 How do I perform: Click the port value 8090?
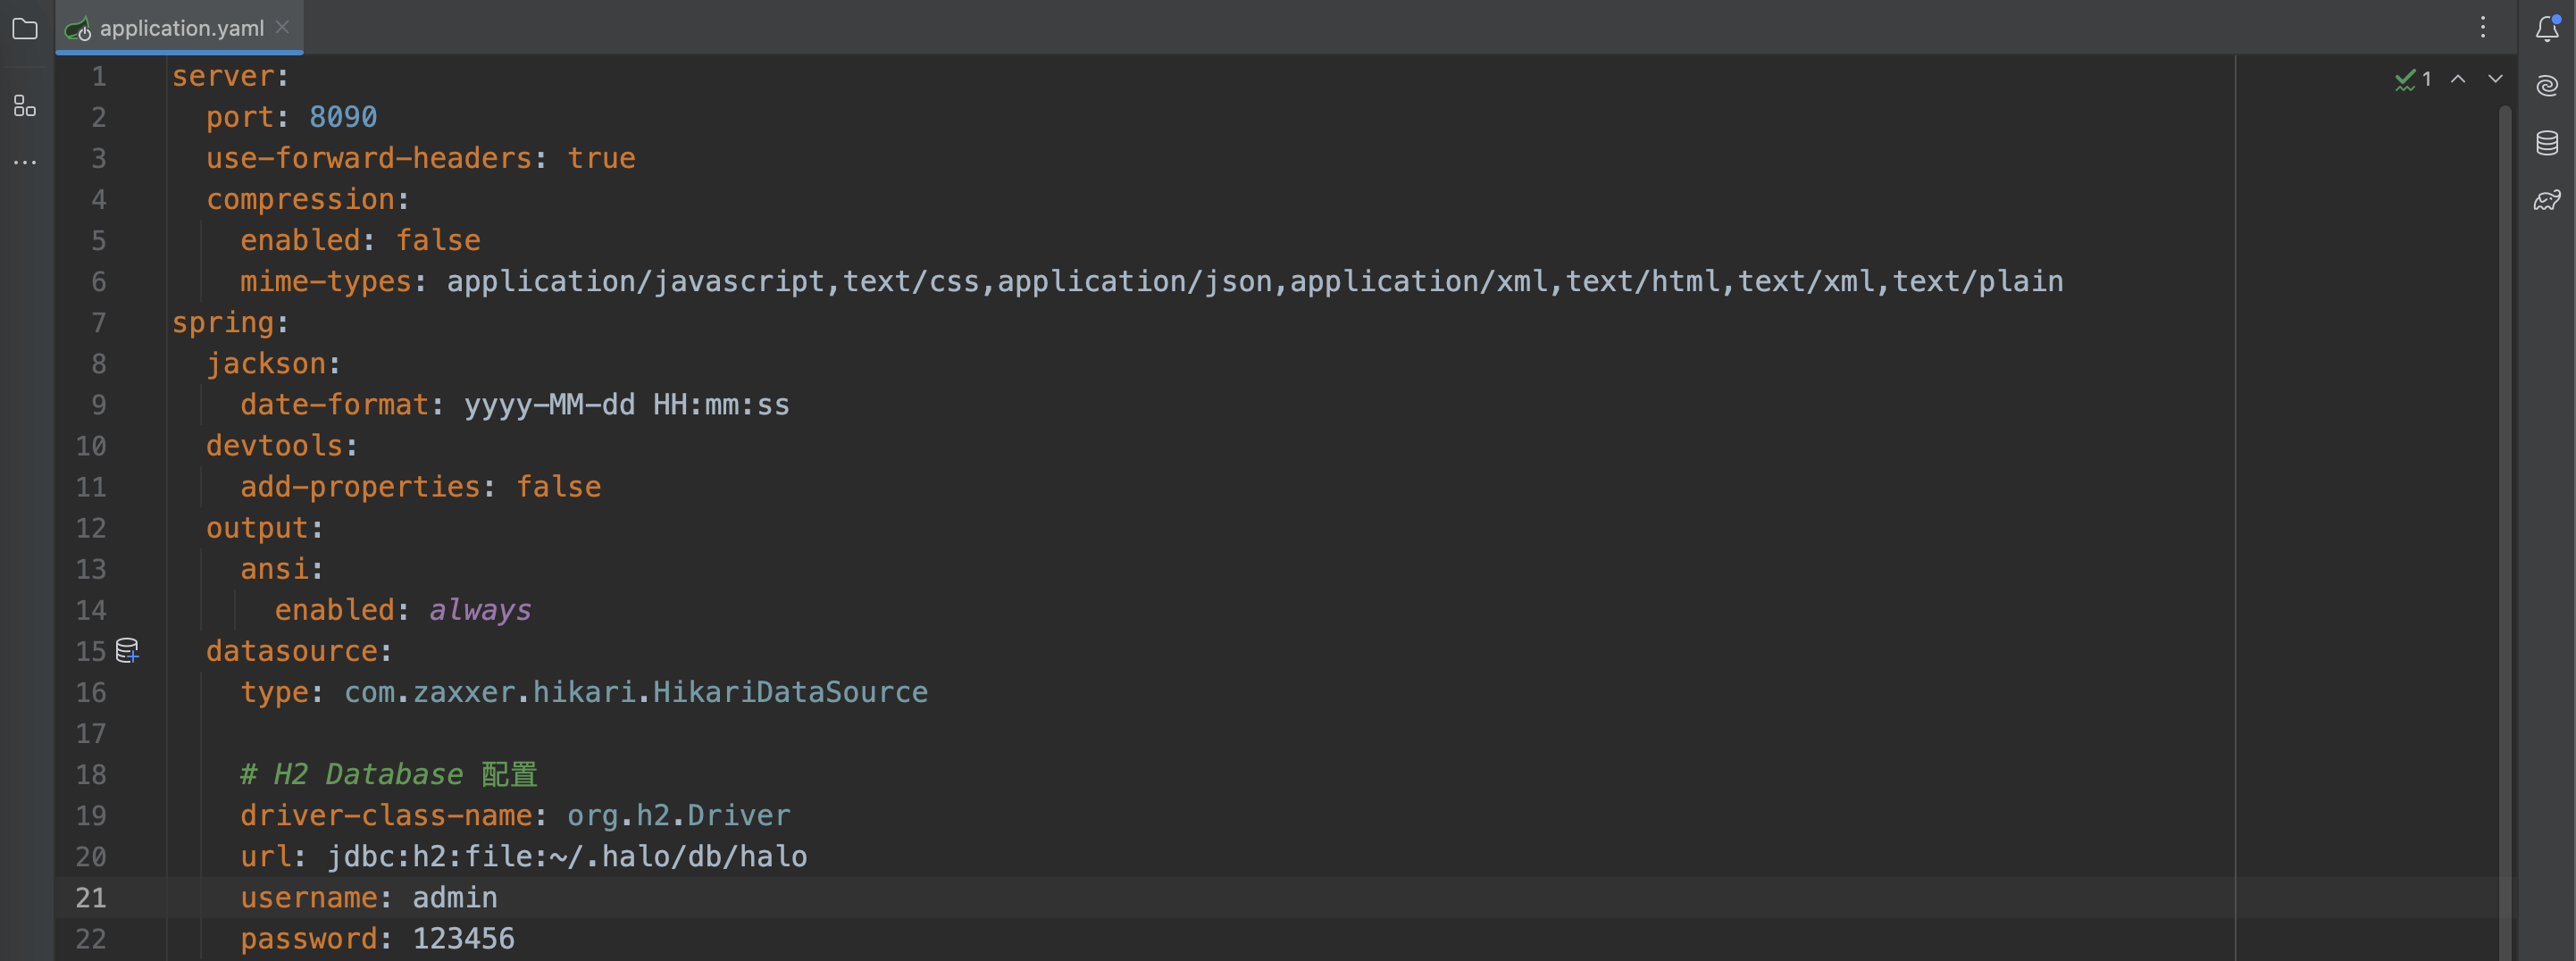click(x=343, y=117)
